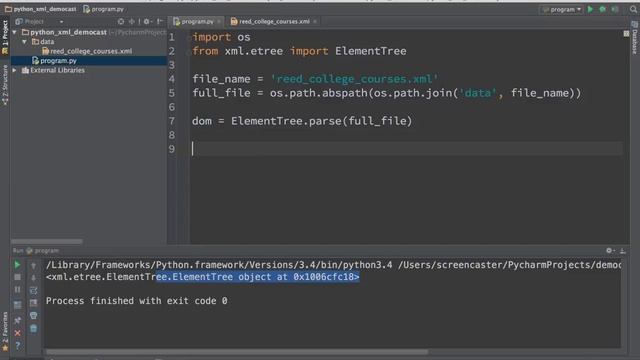This screenshot has width=640, height=360.
Task: Run program with the top toolbar play button
Action: tap(590, 9)
